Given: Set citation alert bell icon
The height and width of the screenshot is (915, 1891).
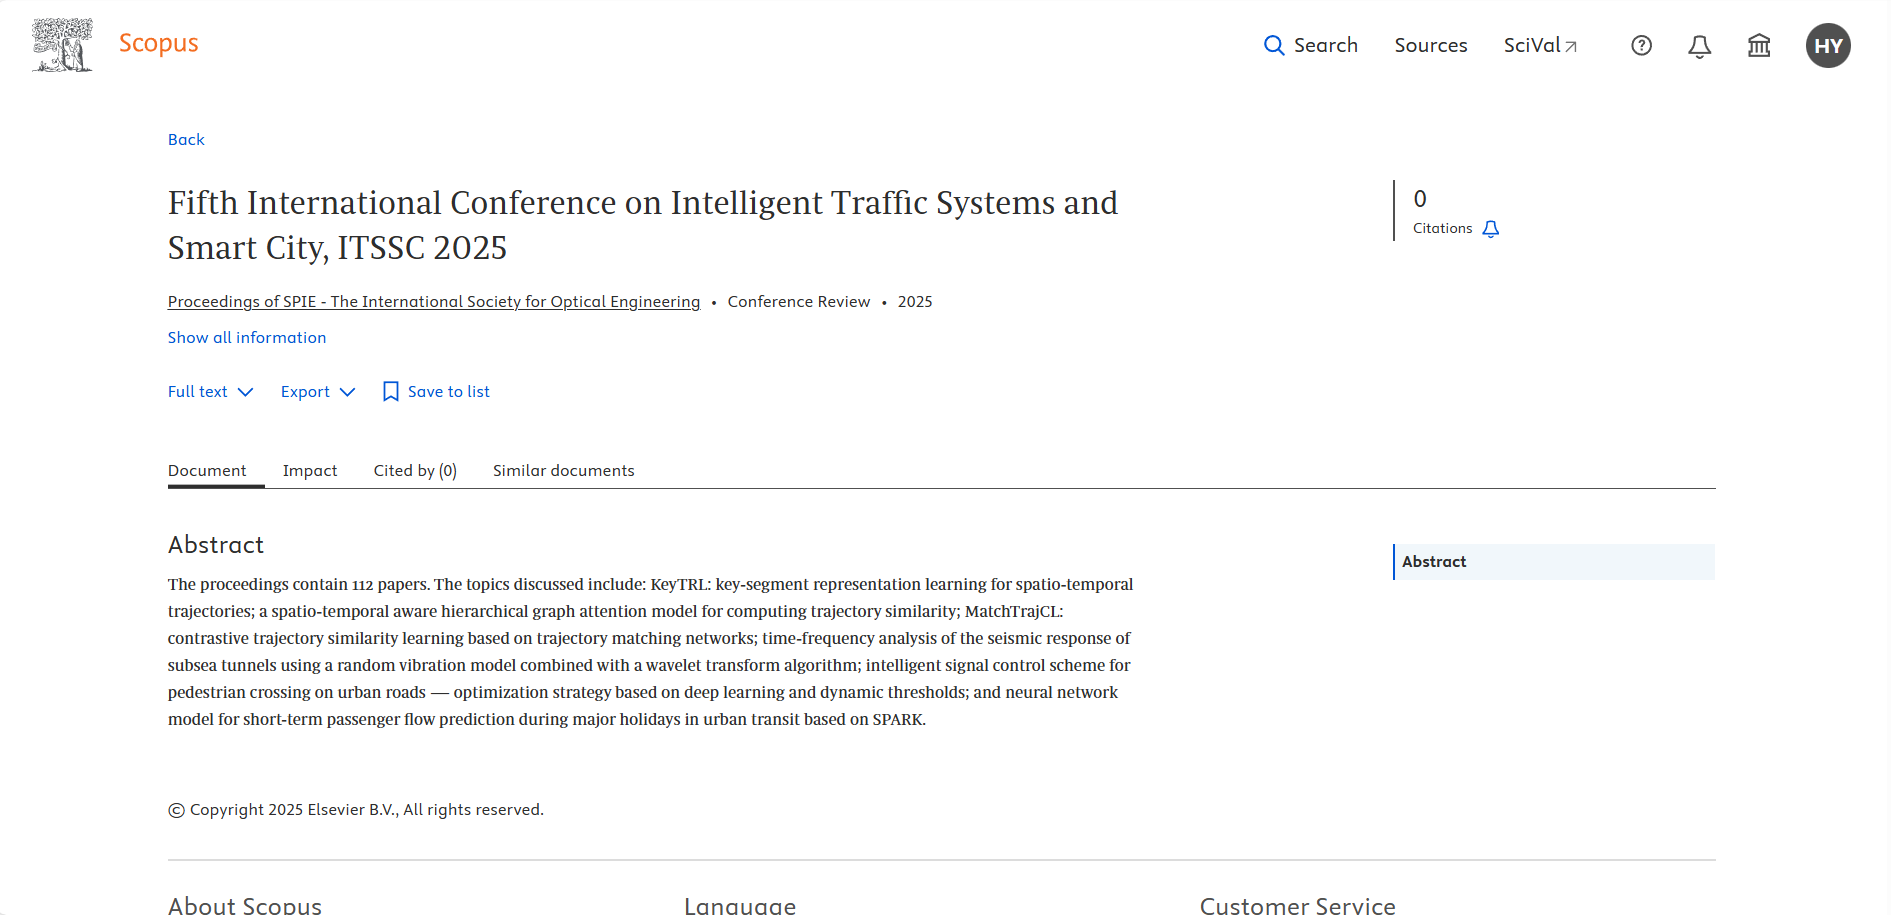Looking at the screenshot, I should (x=1491, y=229).
